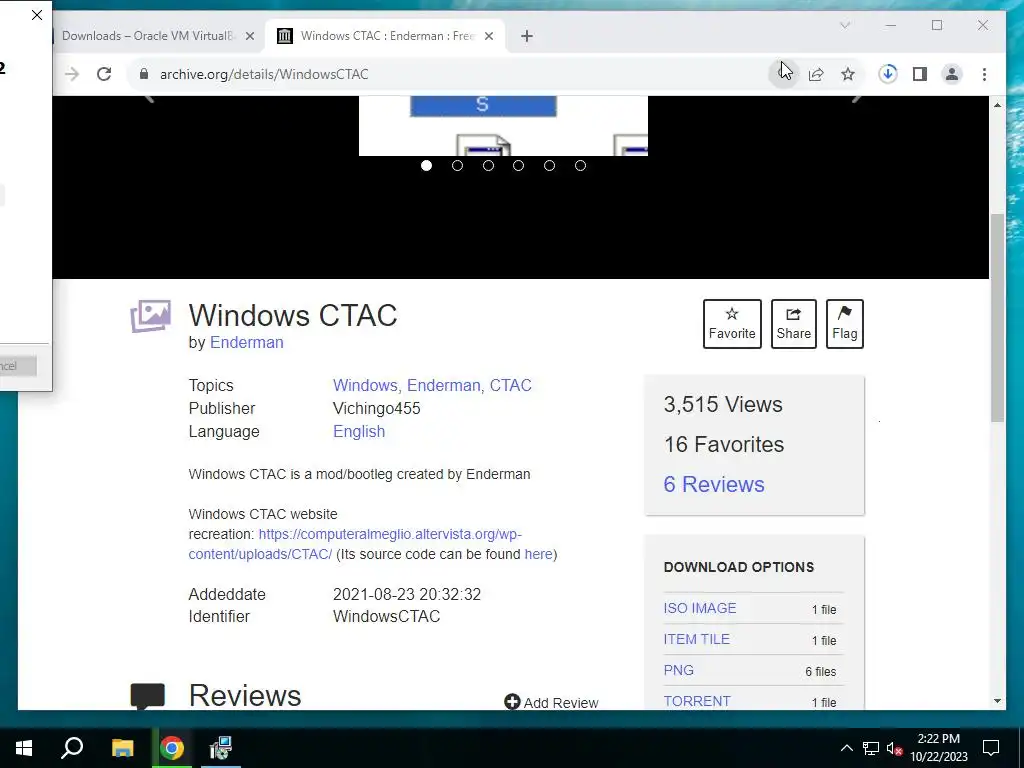
Task: Bookmark this tab with the star icon
Action: (x=848, y=74)
